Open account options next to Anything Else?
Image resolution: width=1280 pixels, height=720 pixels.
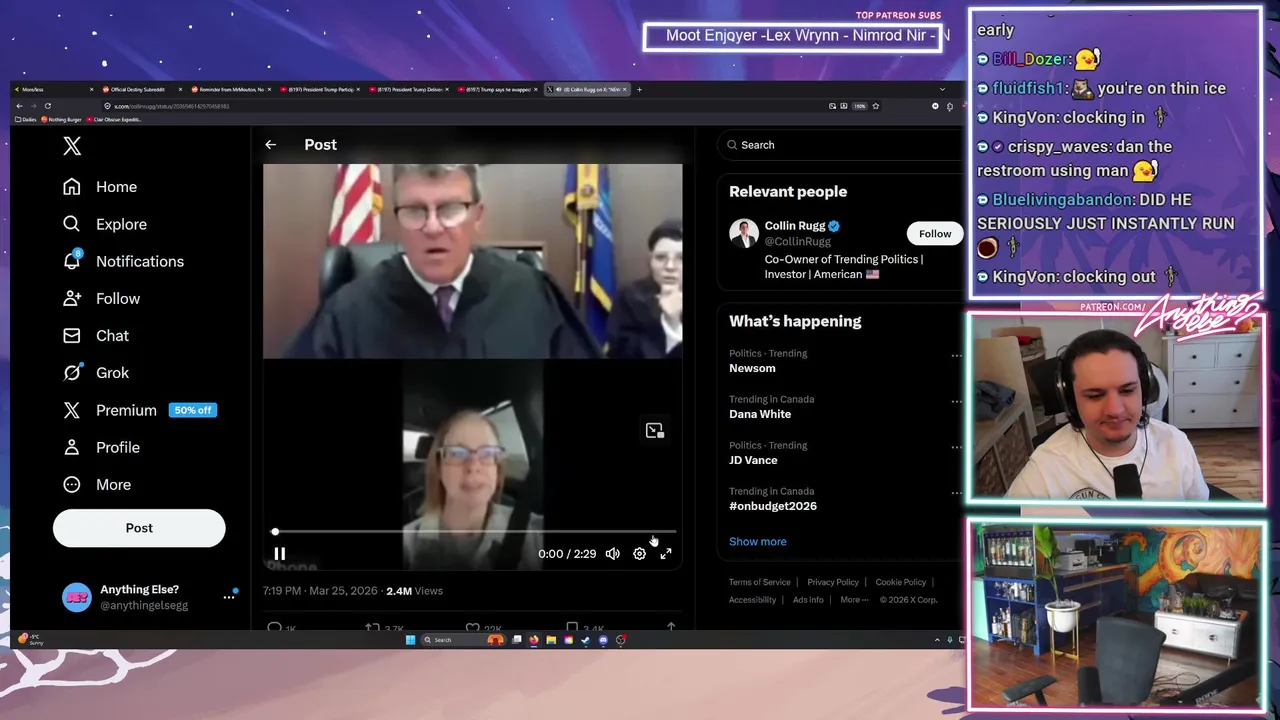[x=229, y=597]
